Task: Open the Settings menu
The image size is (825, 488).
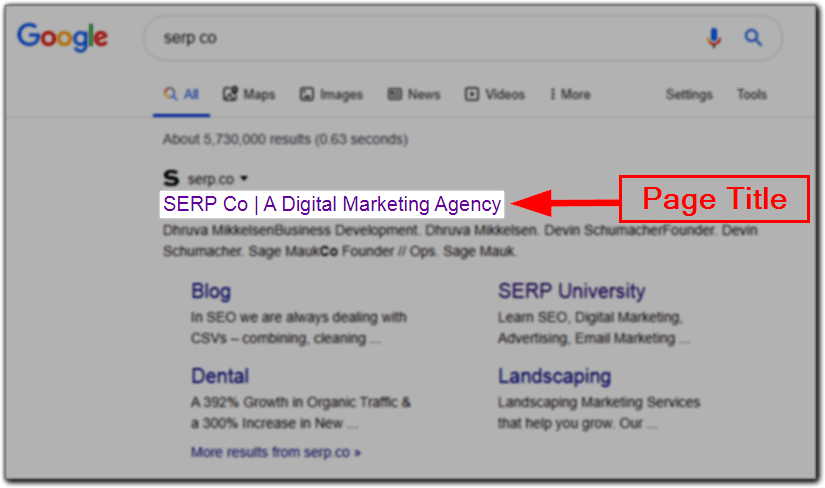Action: pyautogui.click(x=689, y=95)
